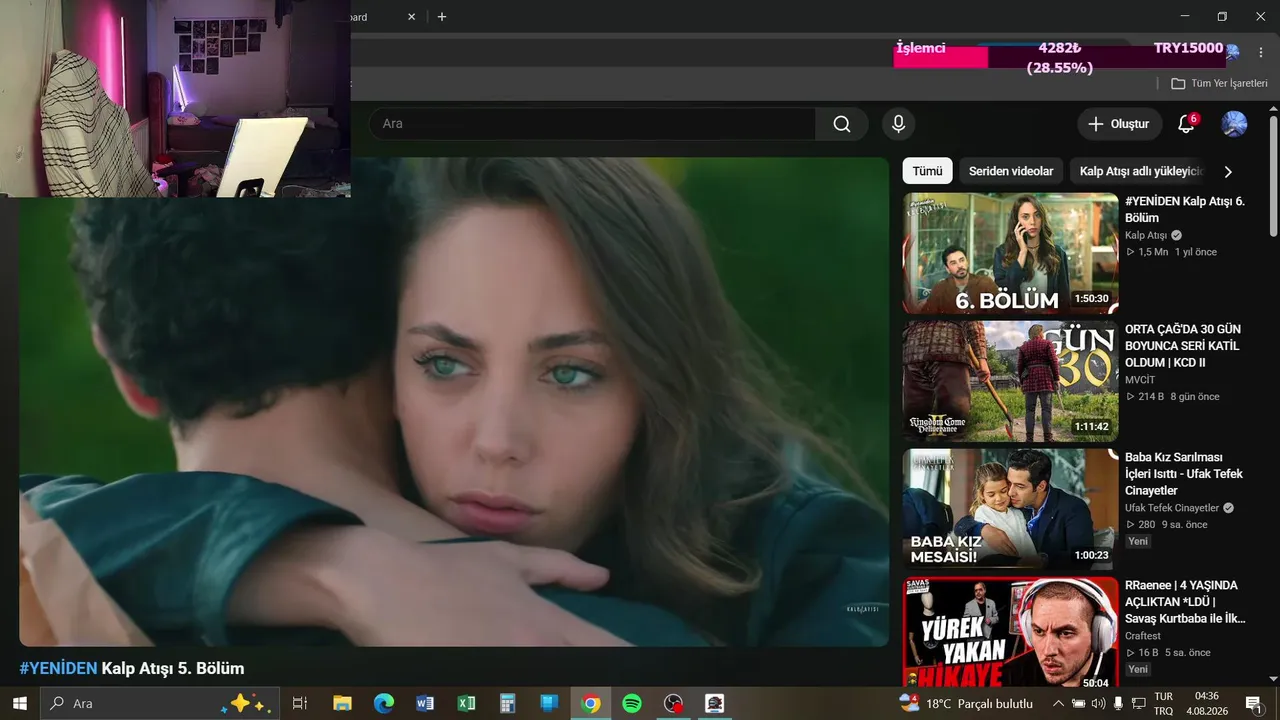Click the Kalp Atışı video player
1280x720 pixels.
pos(454,402)
